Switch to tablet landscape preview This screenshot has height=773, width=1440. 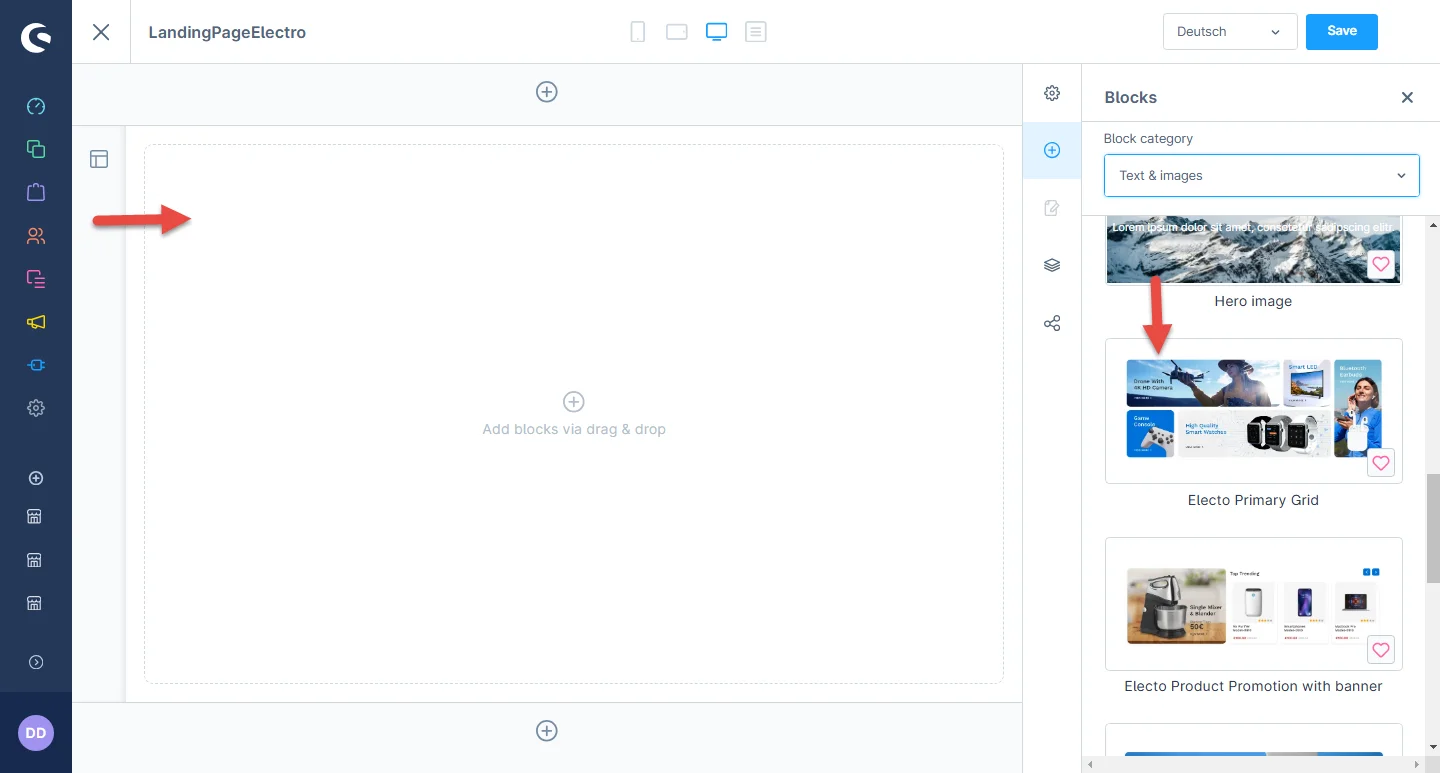click(x=677, y=32)
